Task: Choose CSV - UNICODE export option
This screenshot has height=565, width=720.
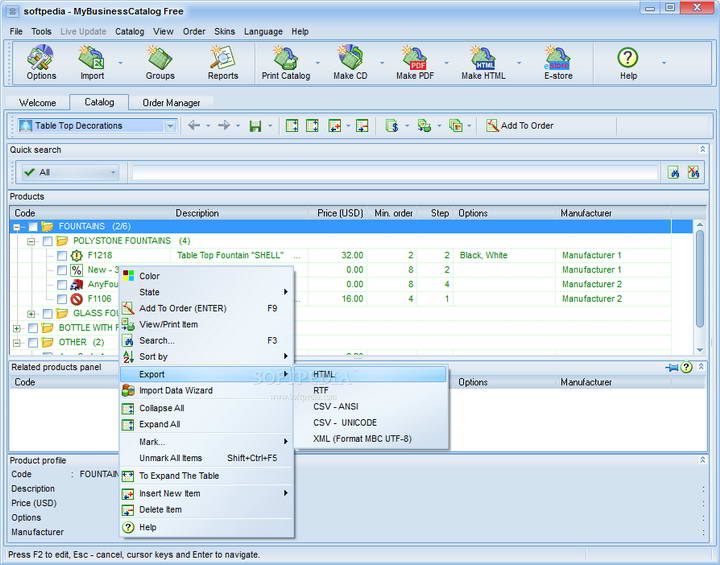Action: [x=370, y=423]
